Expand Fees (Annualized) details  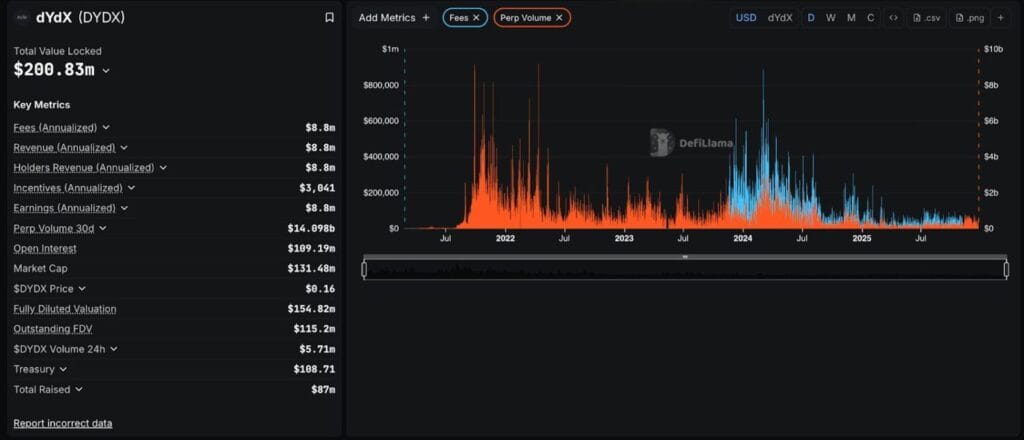106,127
